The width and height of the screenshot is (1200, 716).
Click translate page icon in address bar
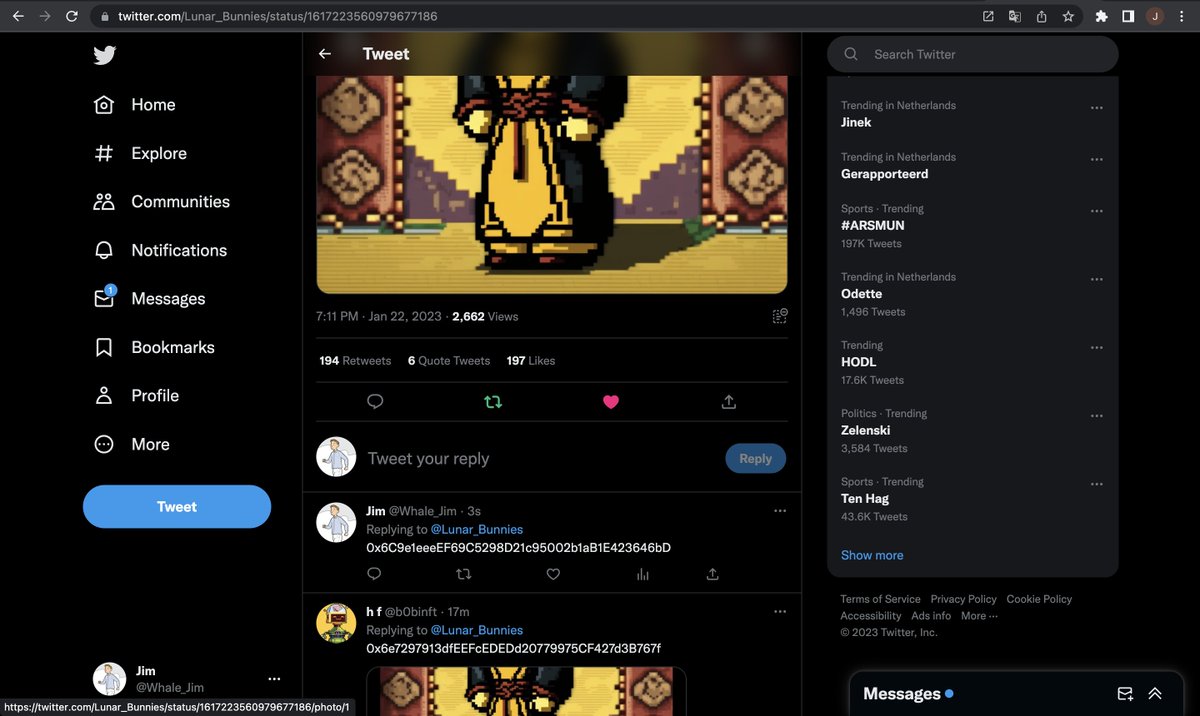tap(1015, 16)
